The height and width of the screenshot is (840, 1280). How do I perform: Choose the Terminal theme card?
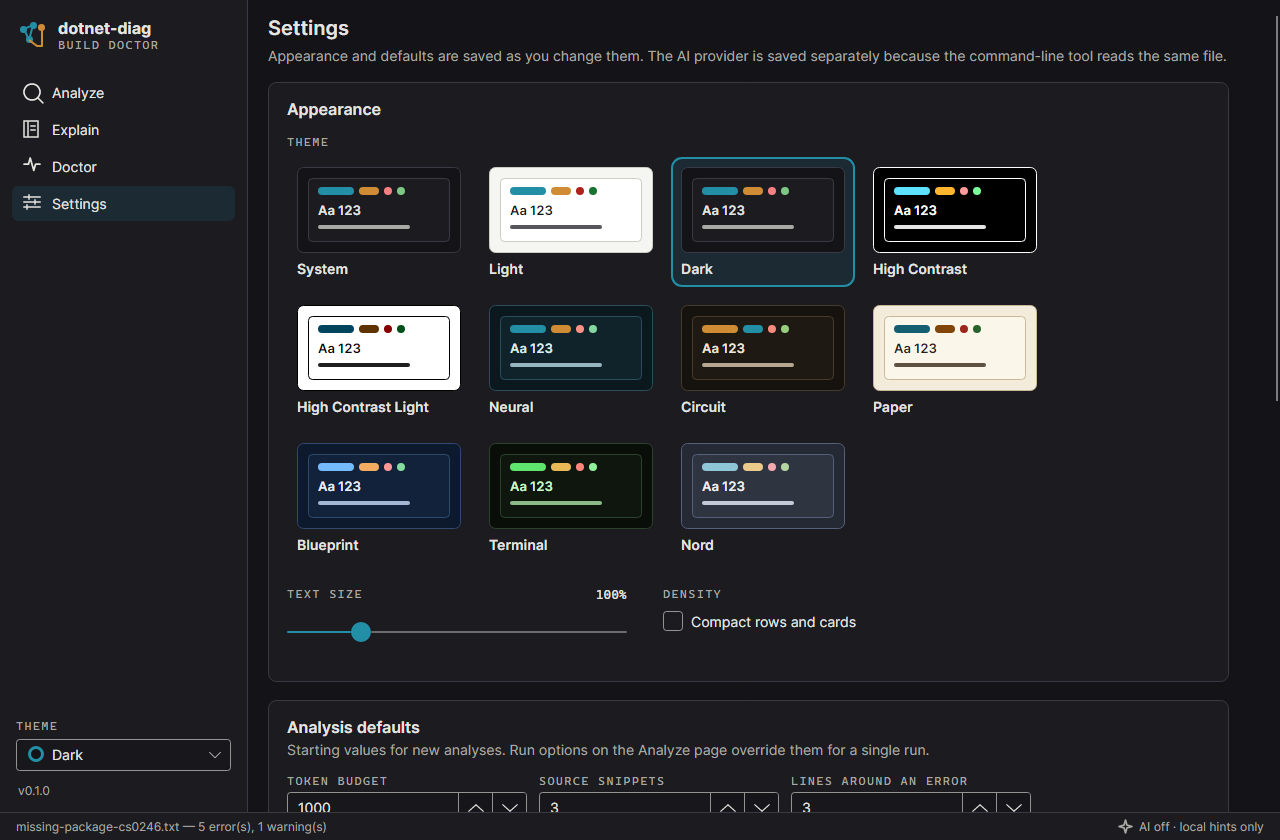click(571, 498)
